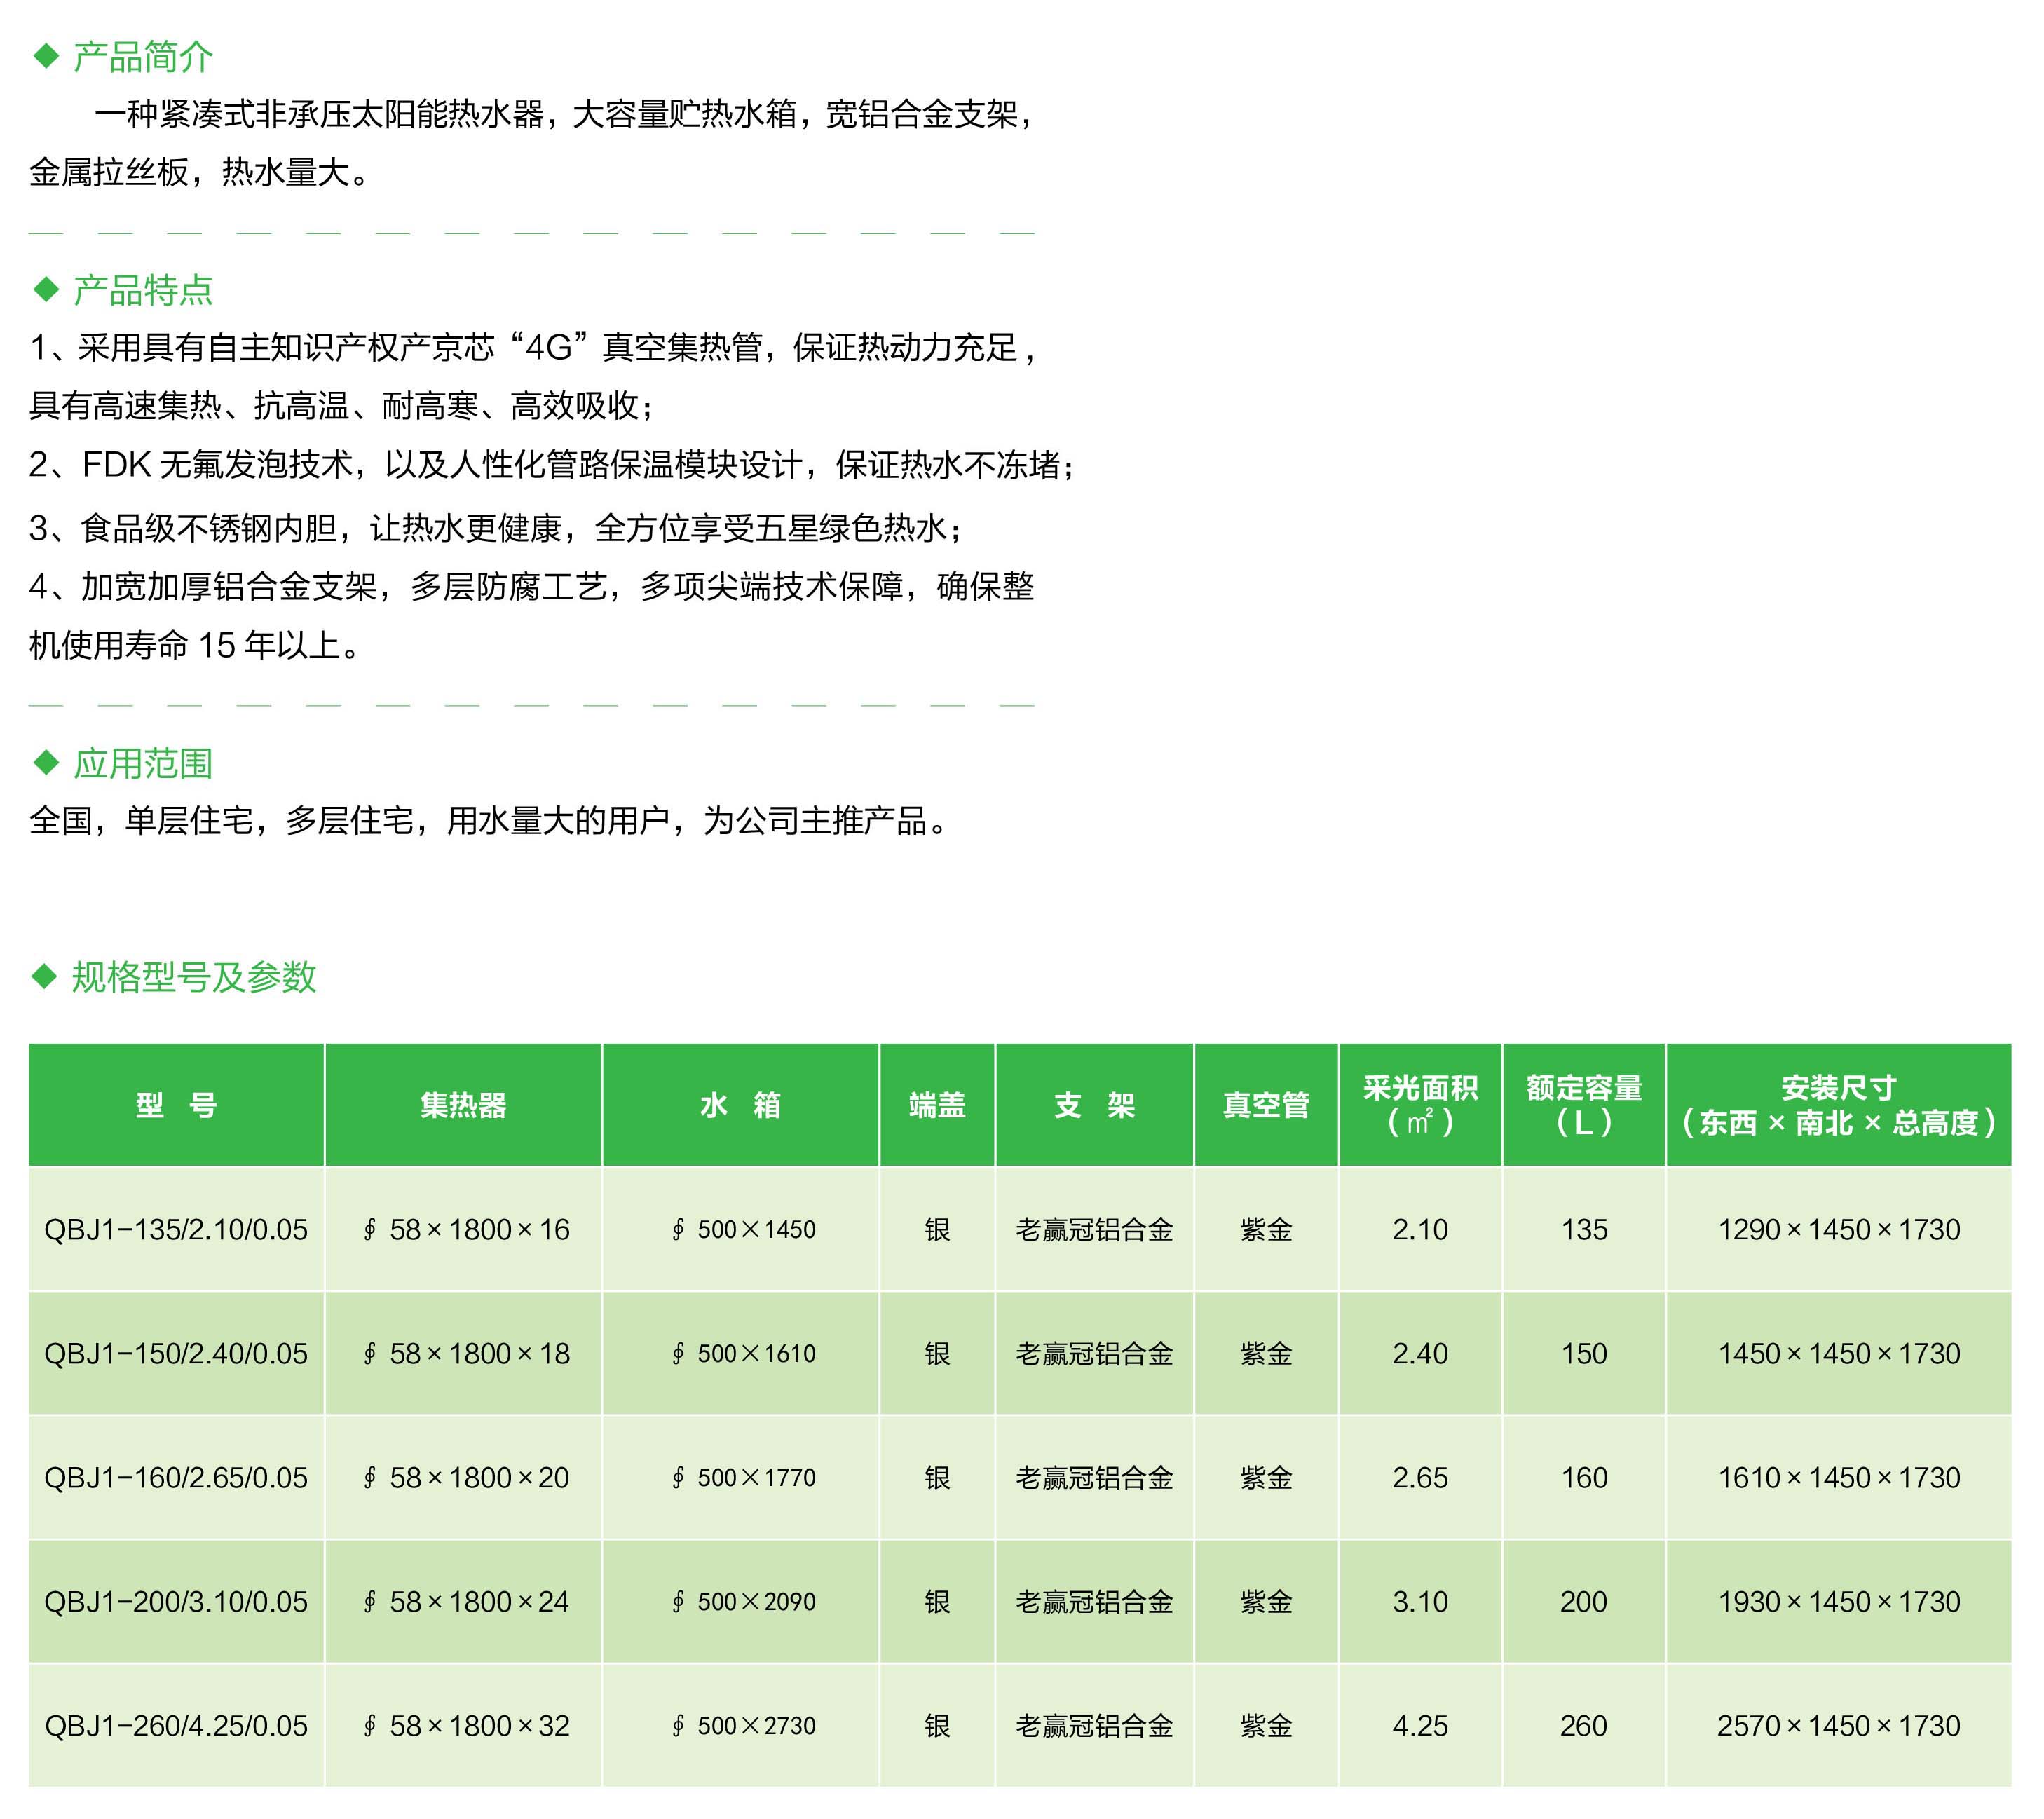The image size is (2044, 1819).
Task: Click the green diamond beside 产品特点
Action: coord(46,289)
